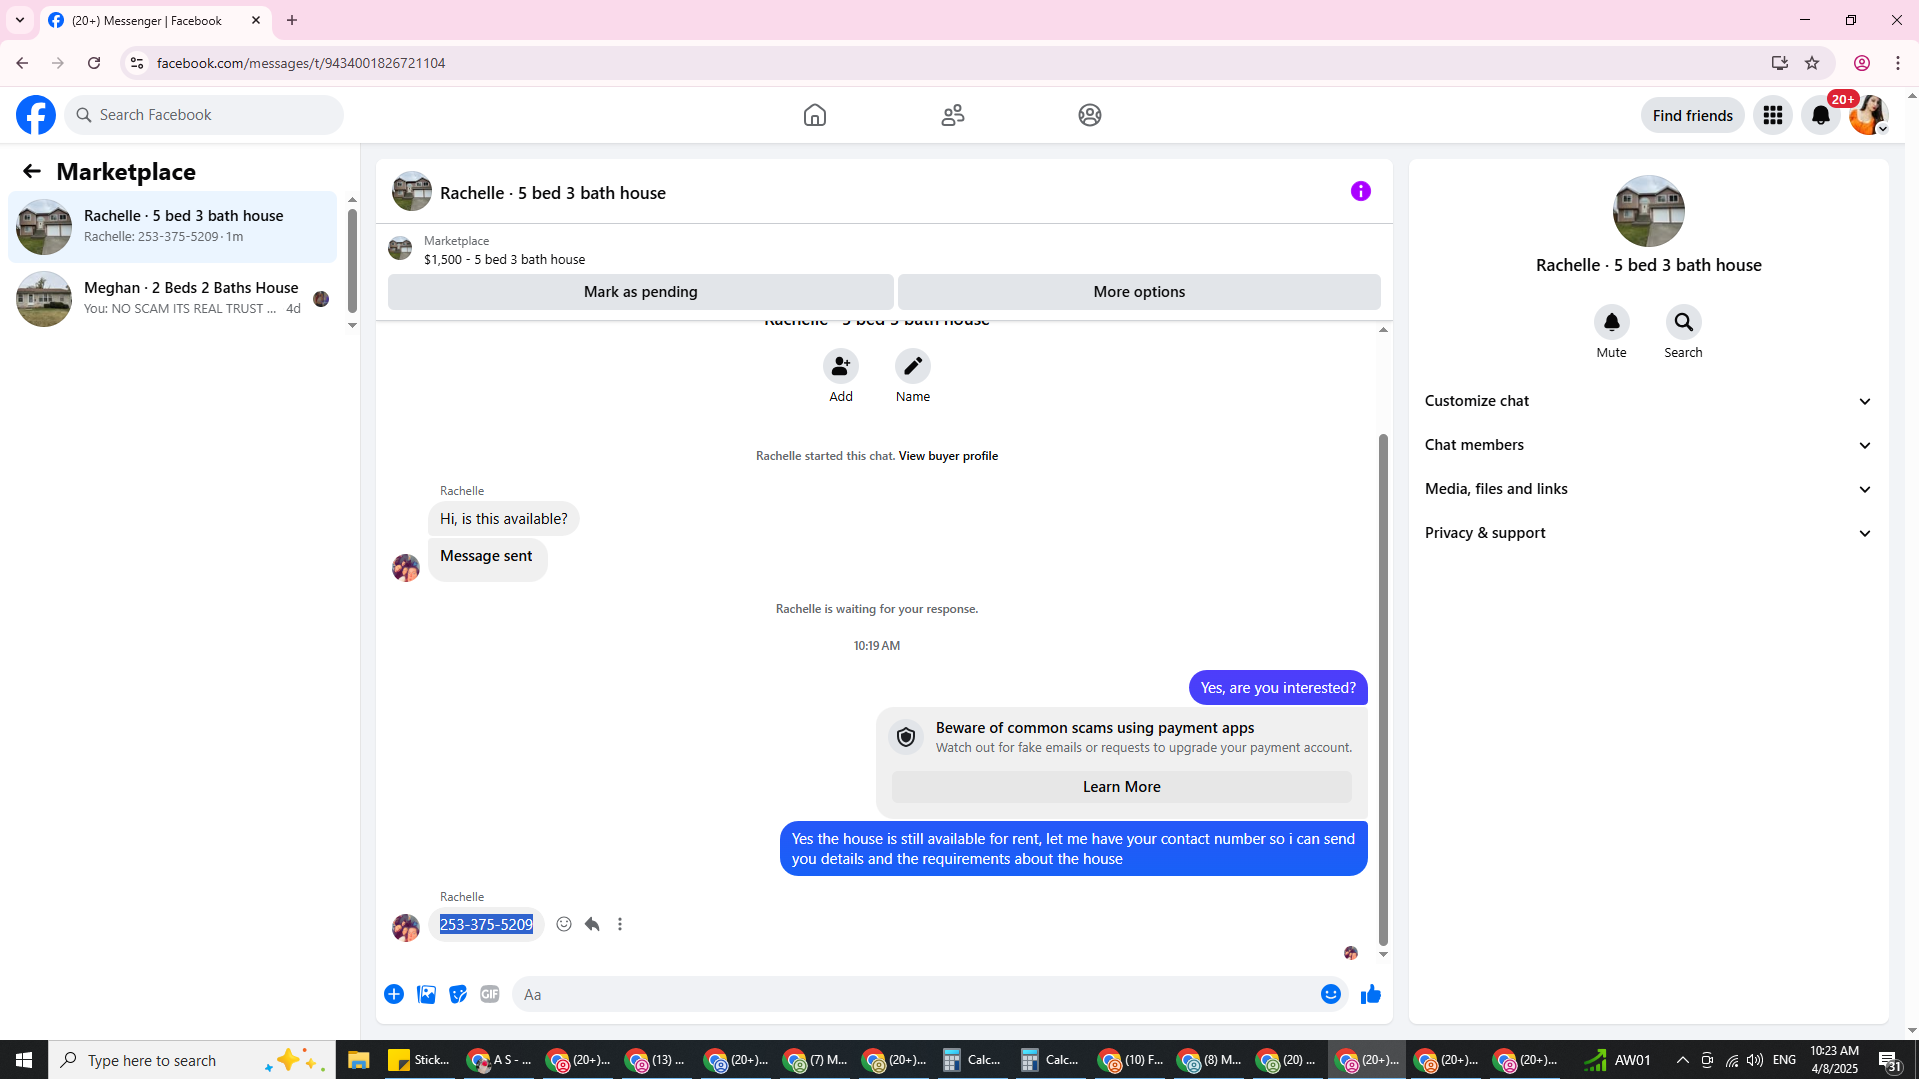Viewport: 1919px width, 1079px height.
Task: Open Windows Start menu
Action: point(24,1060)
